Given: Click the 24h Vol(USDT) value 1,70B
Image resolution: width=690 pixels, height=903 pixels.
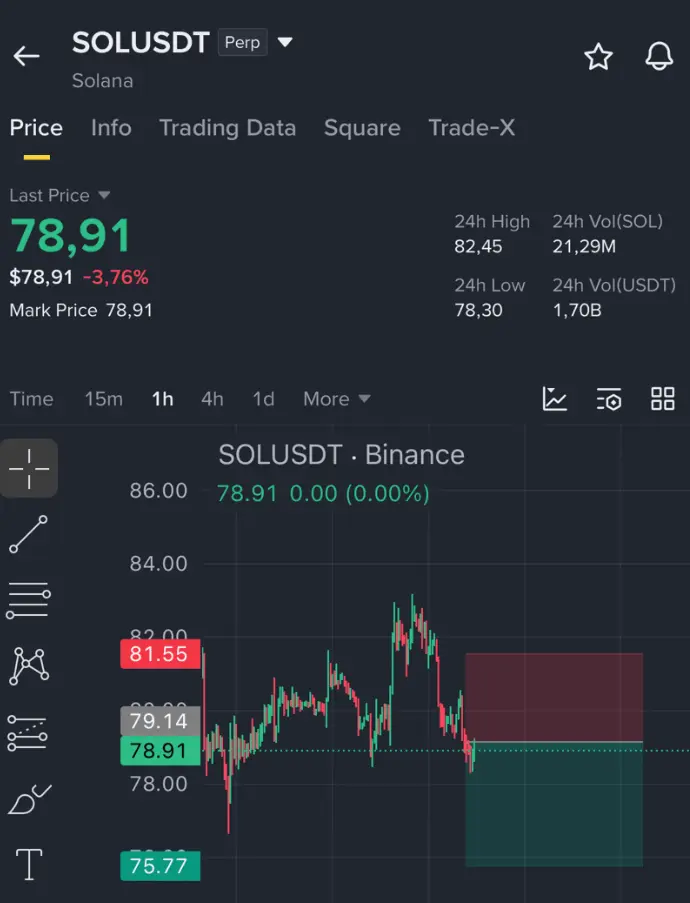Looking at the screenshot, I should point(577,310).
